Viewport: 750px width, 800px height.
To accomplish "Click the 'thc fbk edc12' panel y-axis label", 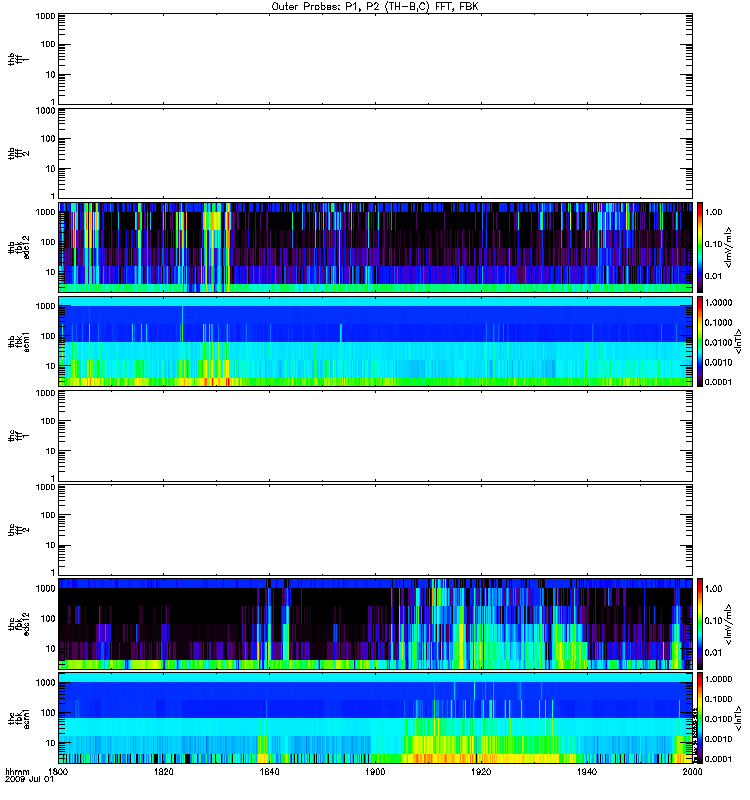I will click(18, 623).
